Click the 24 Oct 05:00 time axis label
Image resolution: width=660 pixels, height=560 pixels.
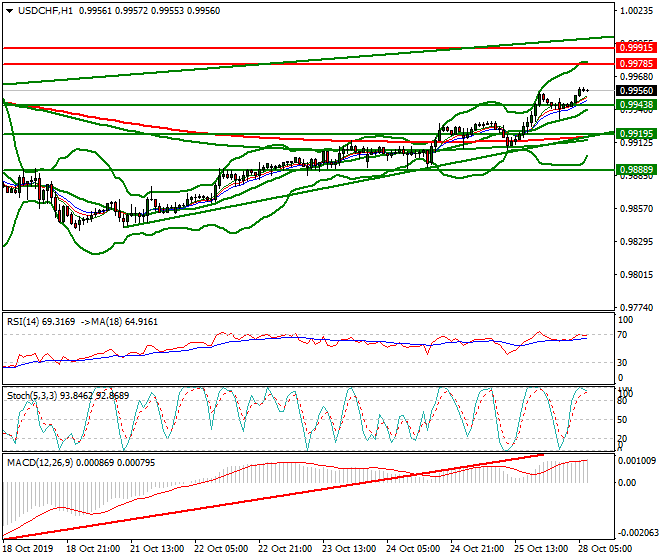413,549
